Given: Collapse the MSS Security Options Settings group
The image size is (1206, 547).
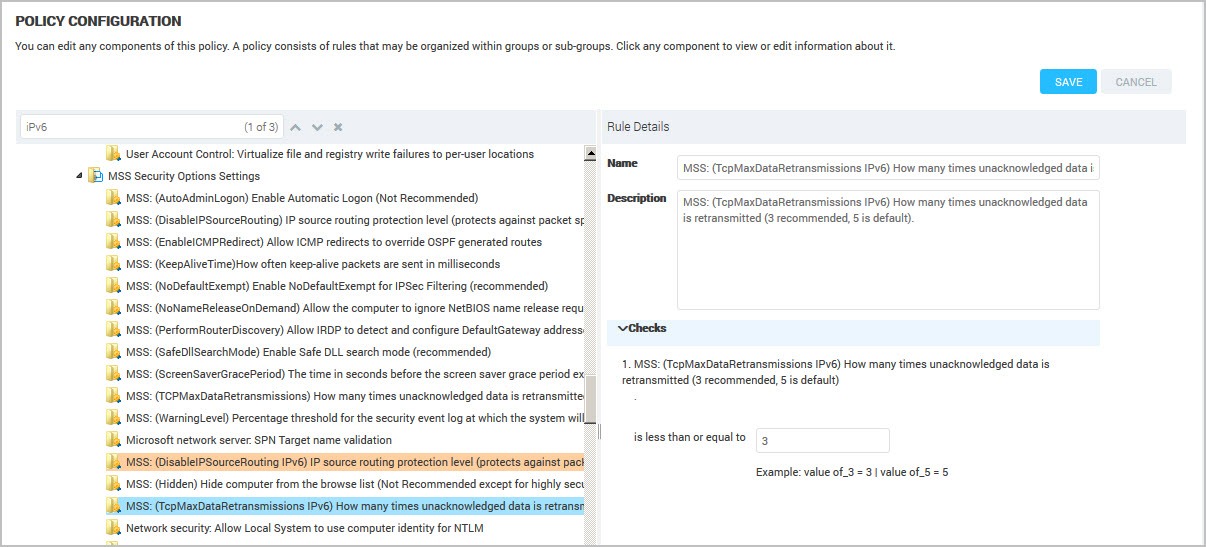Looking at the screenshot, I should (80, 176).
